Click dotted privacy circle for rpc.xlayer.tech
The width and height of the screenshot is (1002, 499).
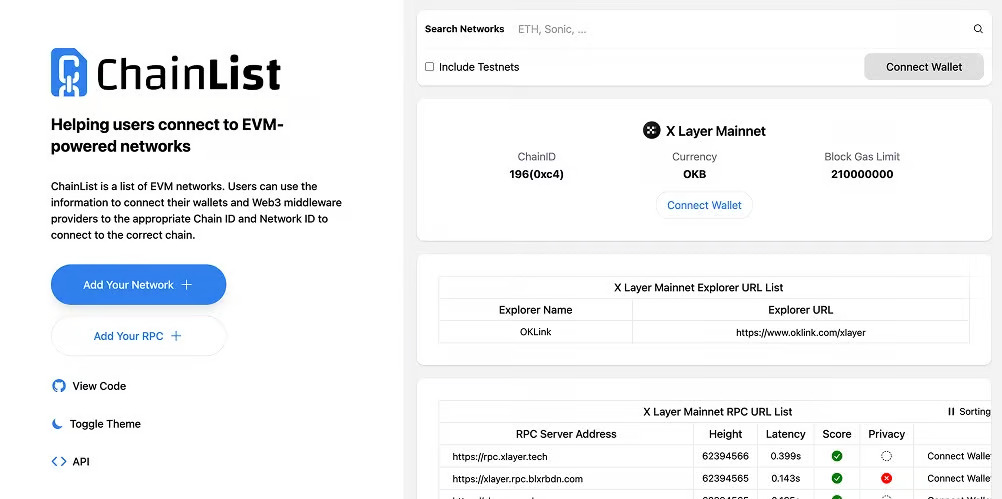[x=886, y=456]
